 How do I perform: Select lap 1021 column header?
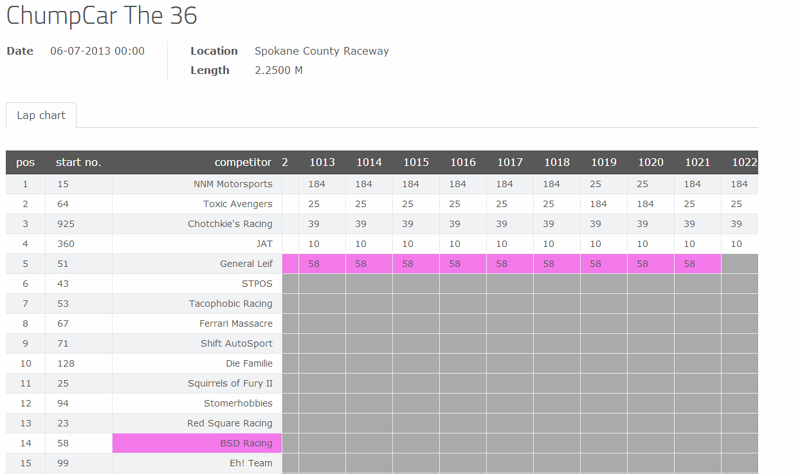point(697,162)
